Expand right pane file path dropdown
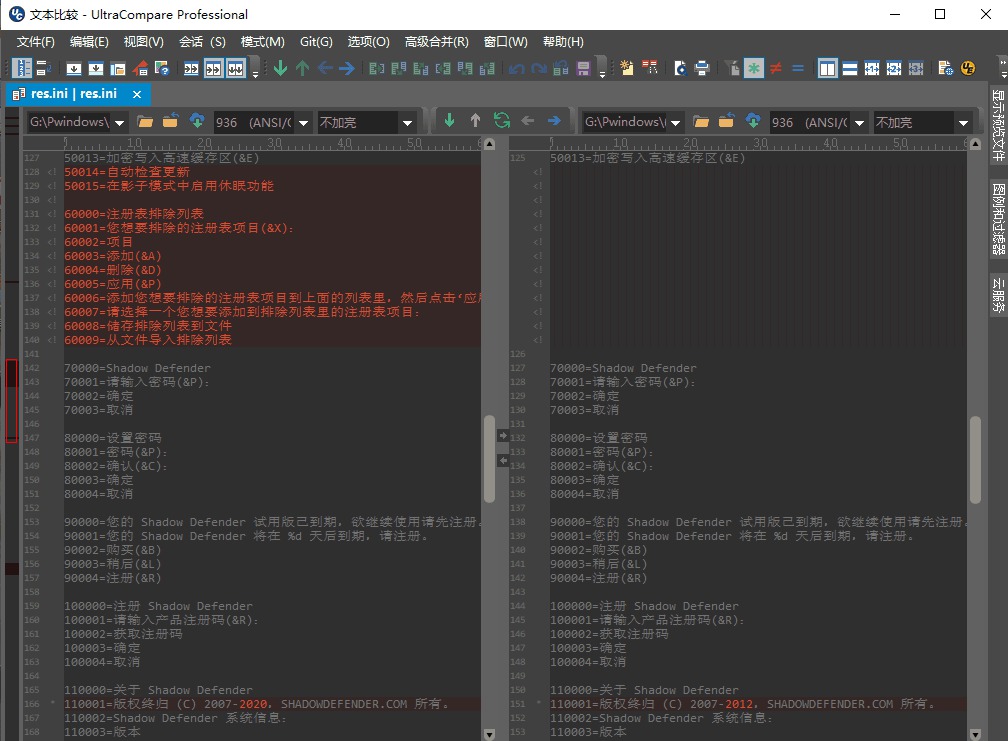Image resolution: width=1008 pixels, height=741 pixels. pos(675,122)
